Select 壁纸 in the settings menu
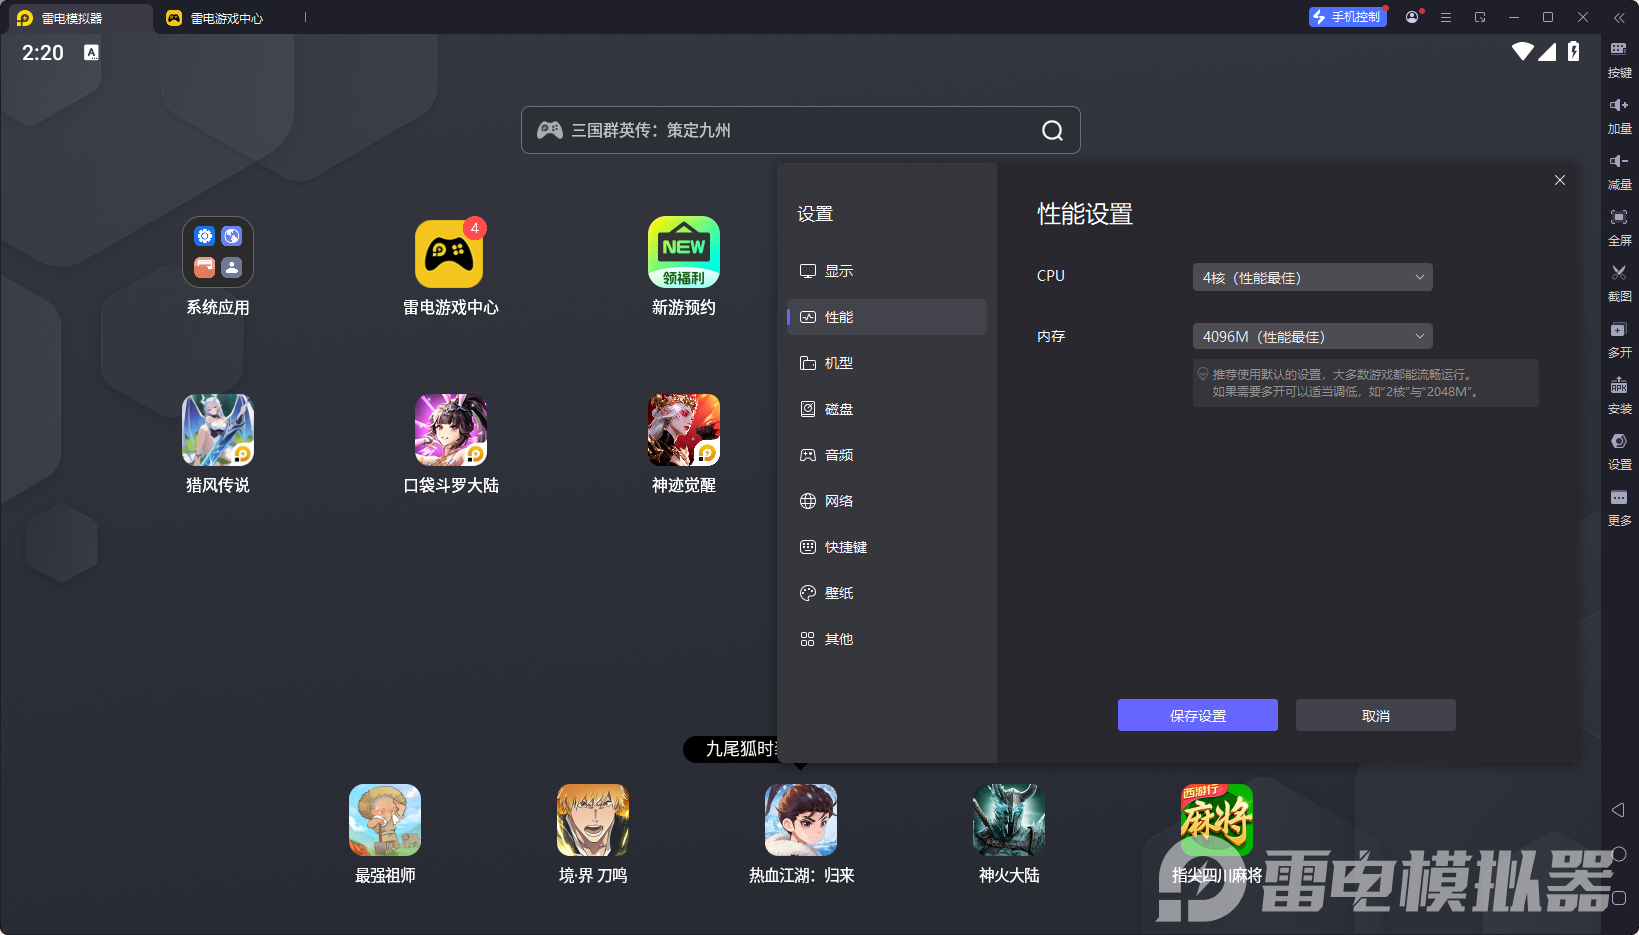The image size is (1639, 935). (887, 593)
